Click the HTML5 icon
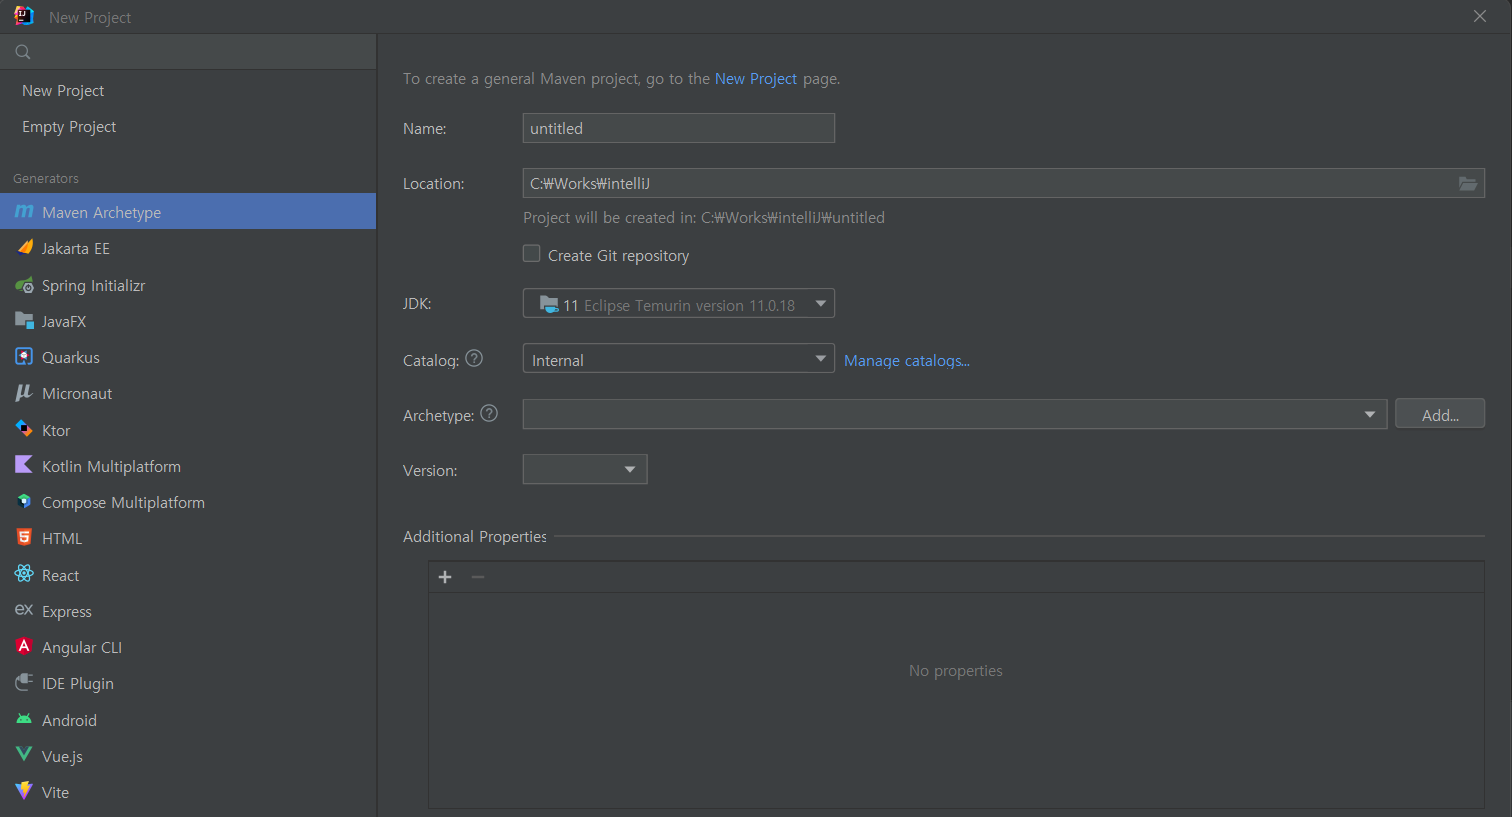 click(24, 538)
